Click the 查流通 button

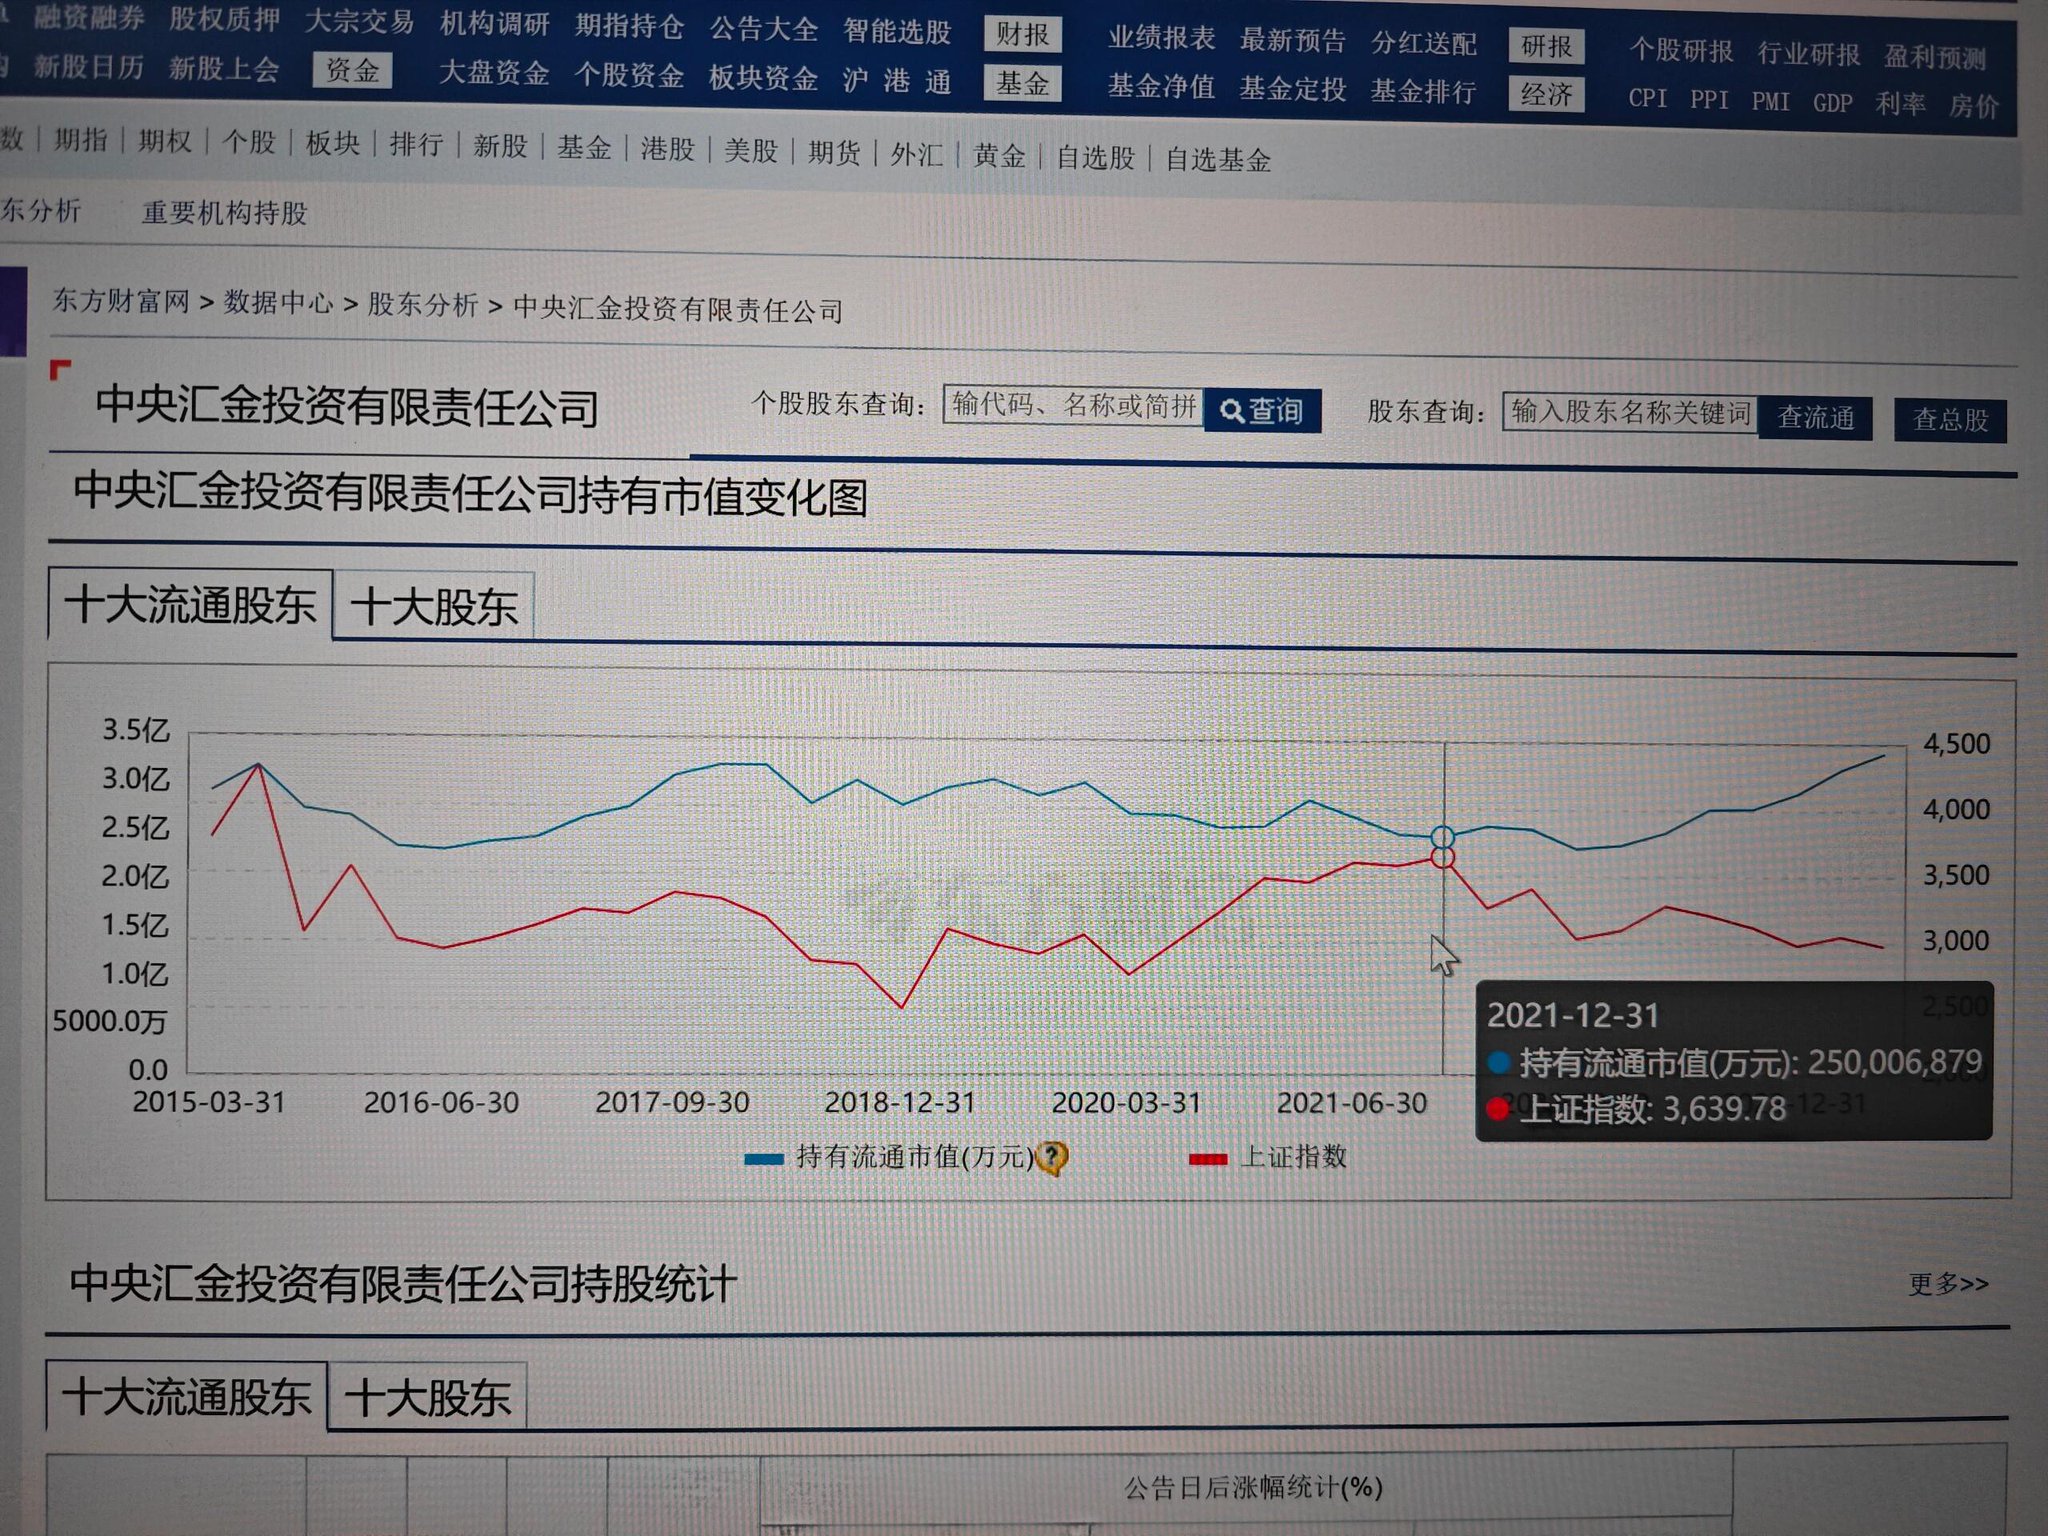(x=1815, y=417)
